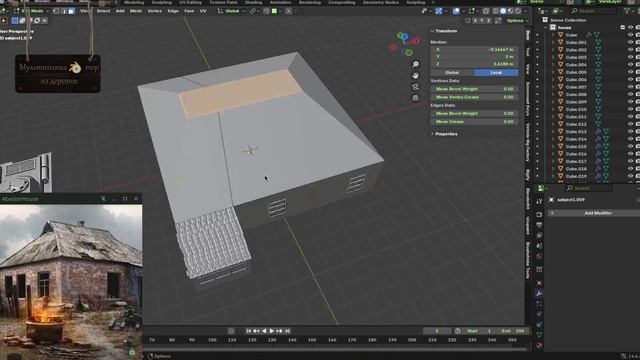Image resolution: width=640 pixels, height=360 pixels.
Task: Open Physics properties tab icon
Action: tap(539, 314)
